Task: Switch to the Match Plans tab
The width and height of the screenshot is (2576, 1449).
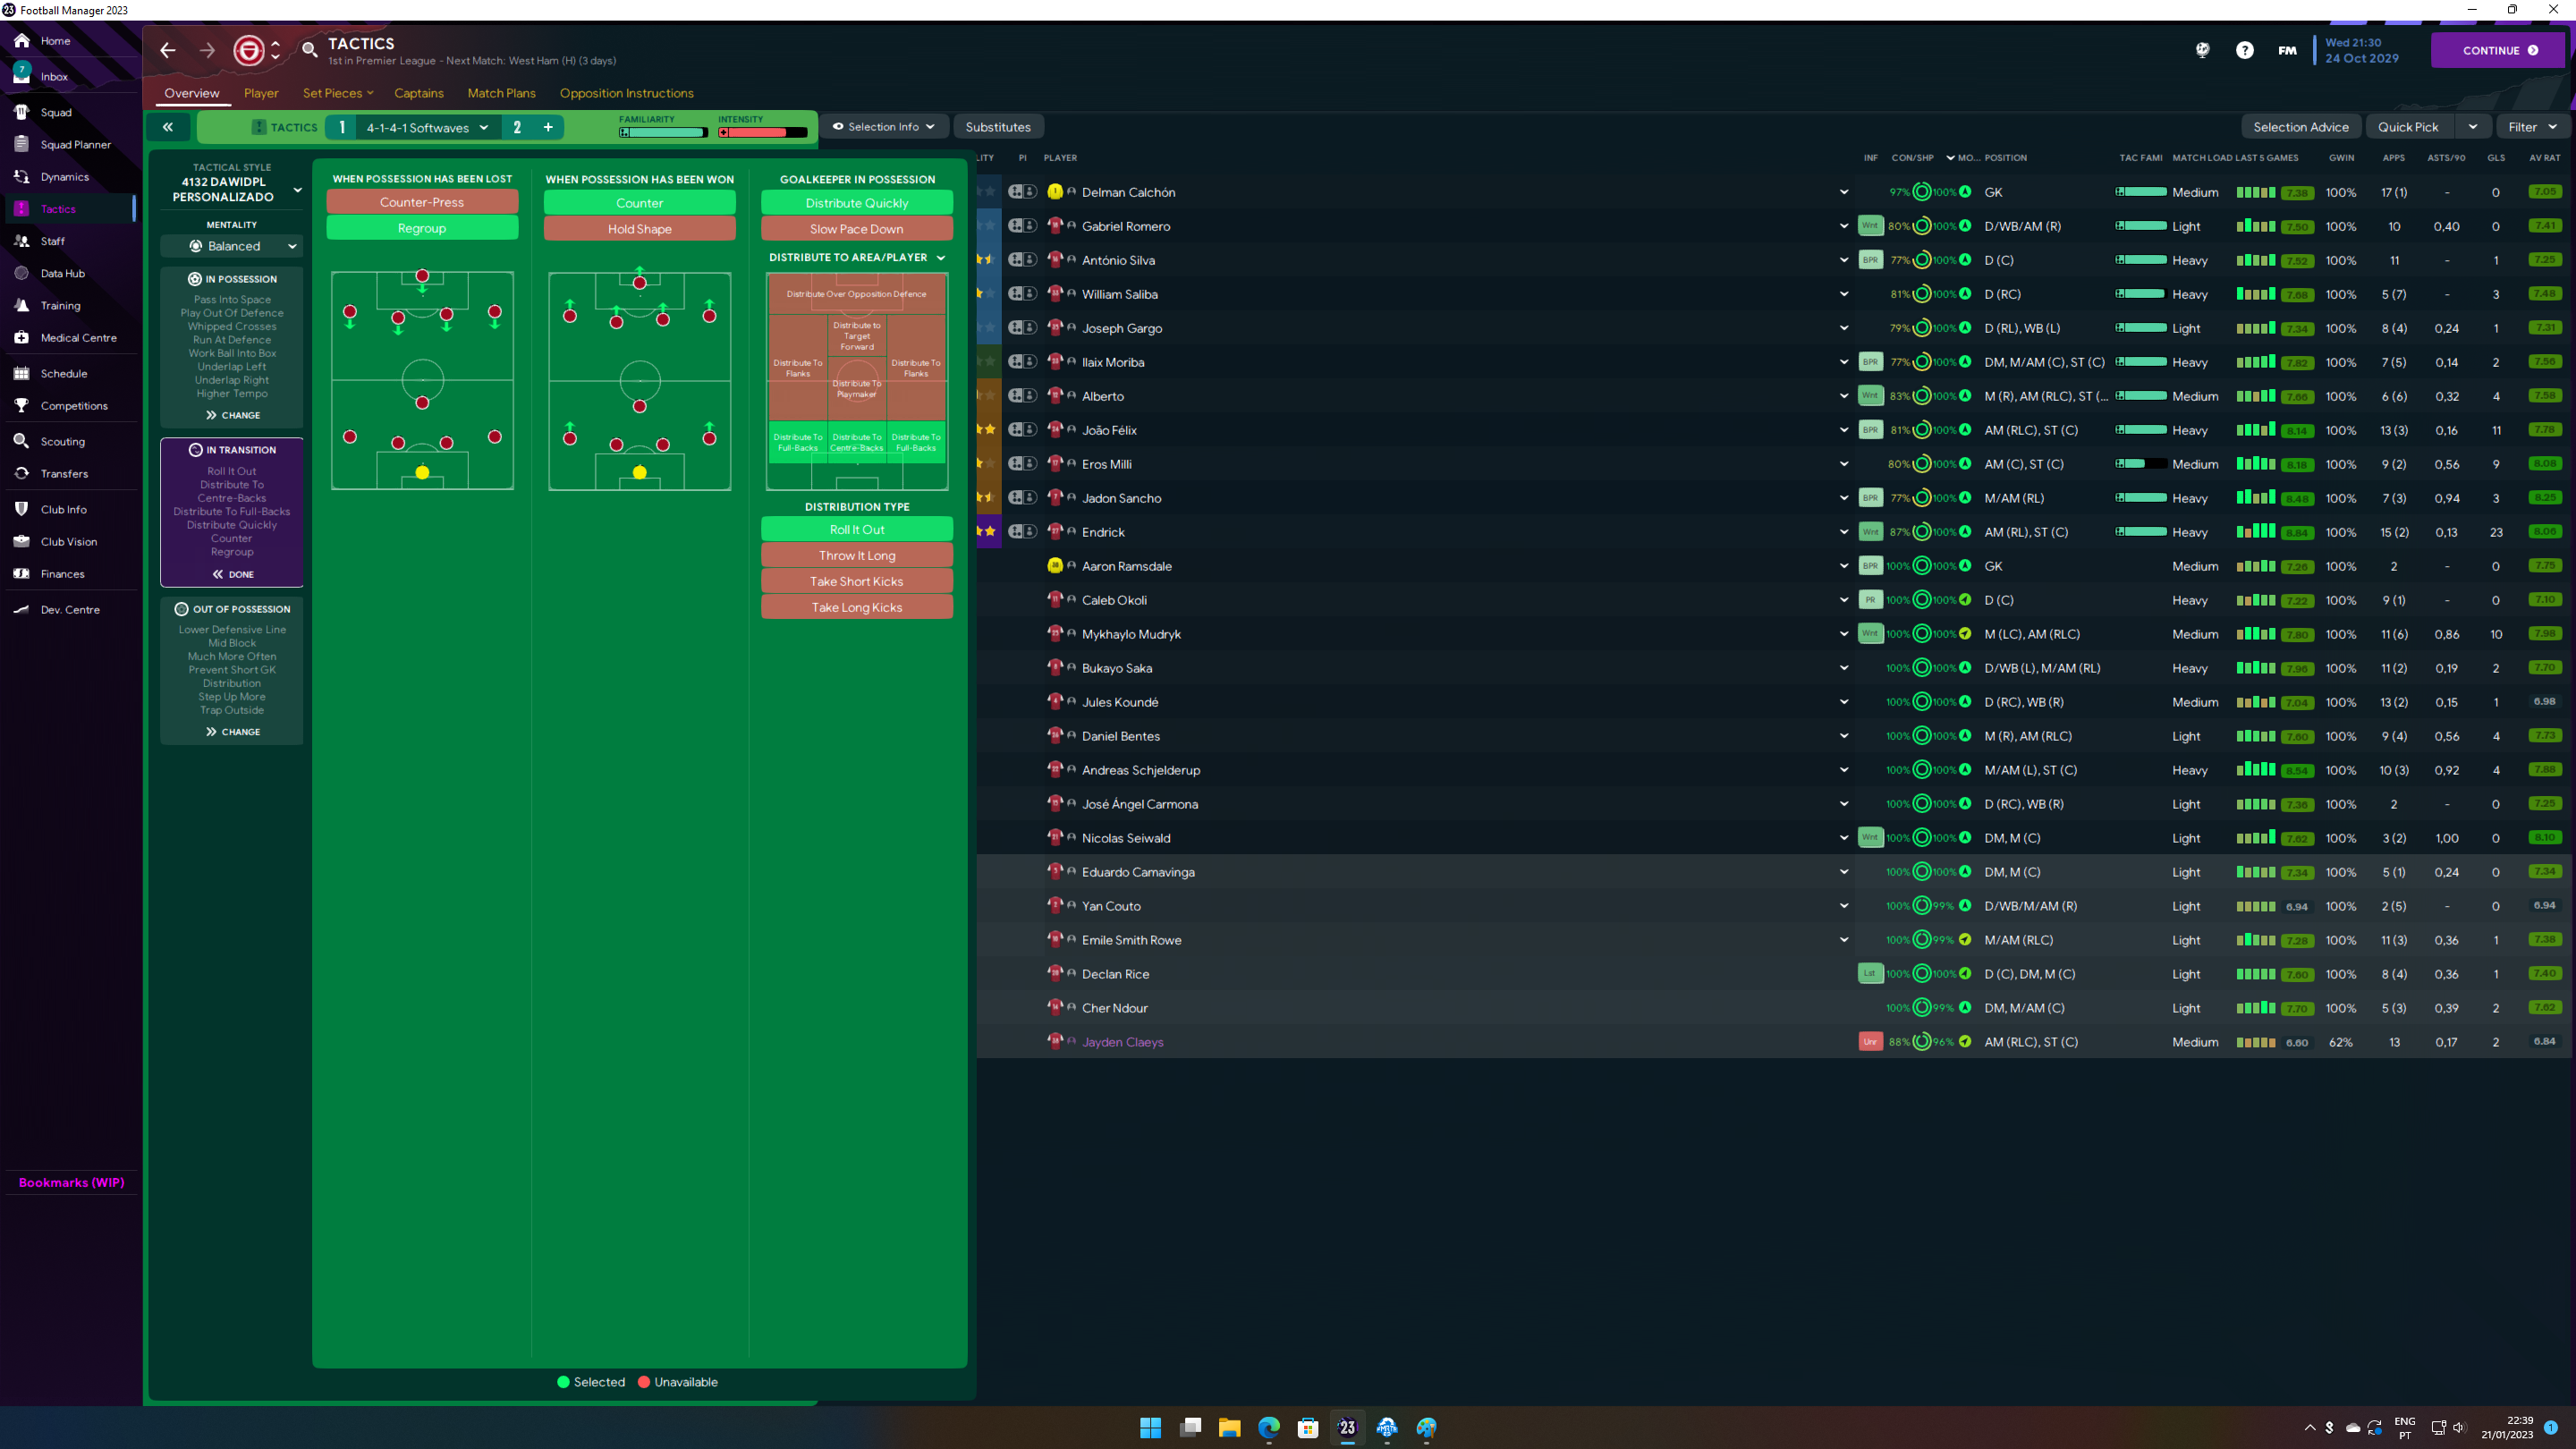Action: (x=501, y=93)
